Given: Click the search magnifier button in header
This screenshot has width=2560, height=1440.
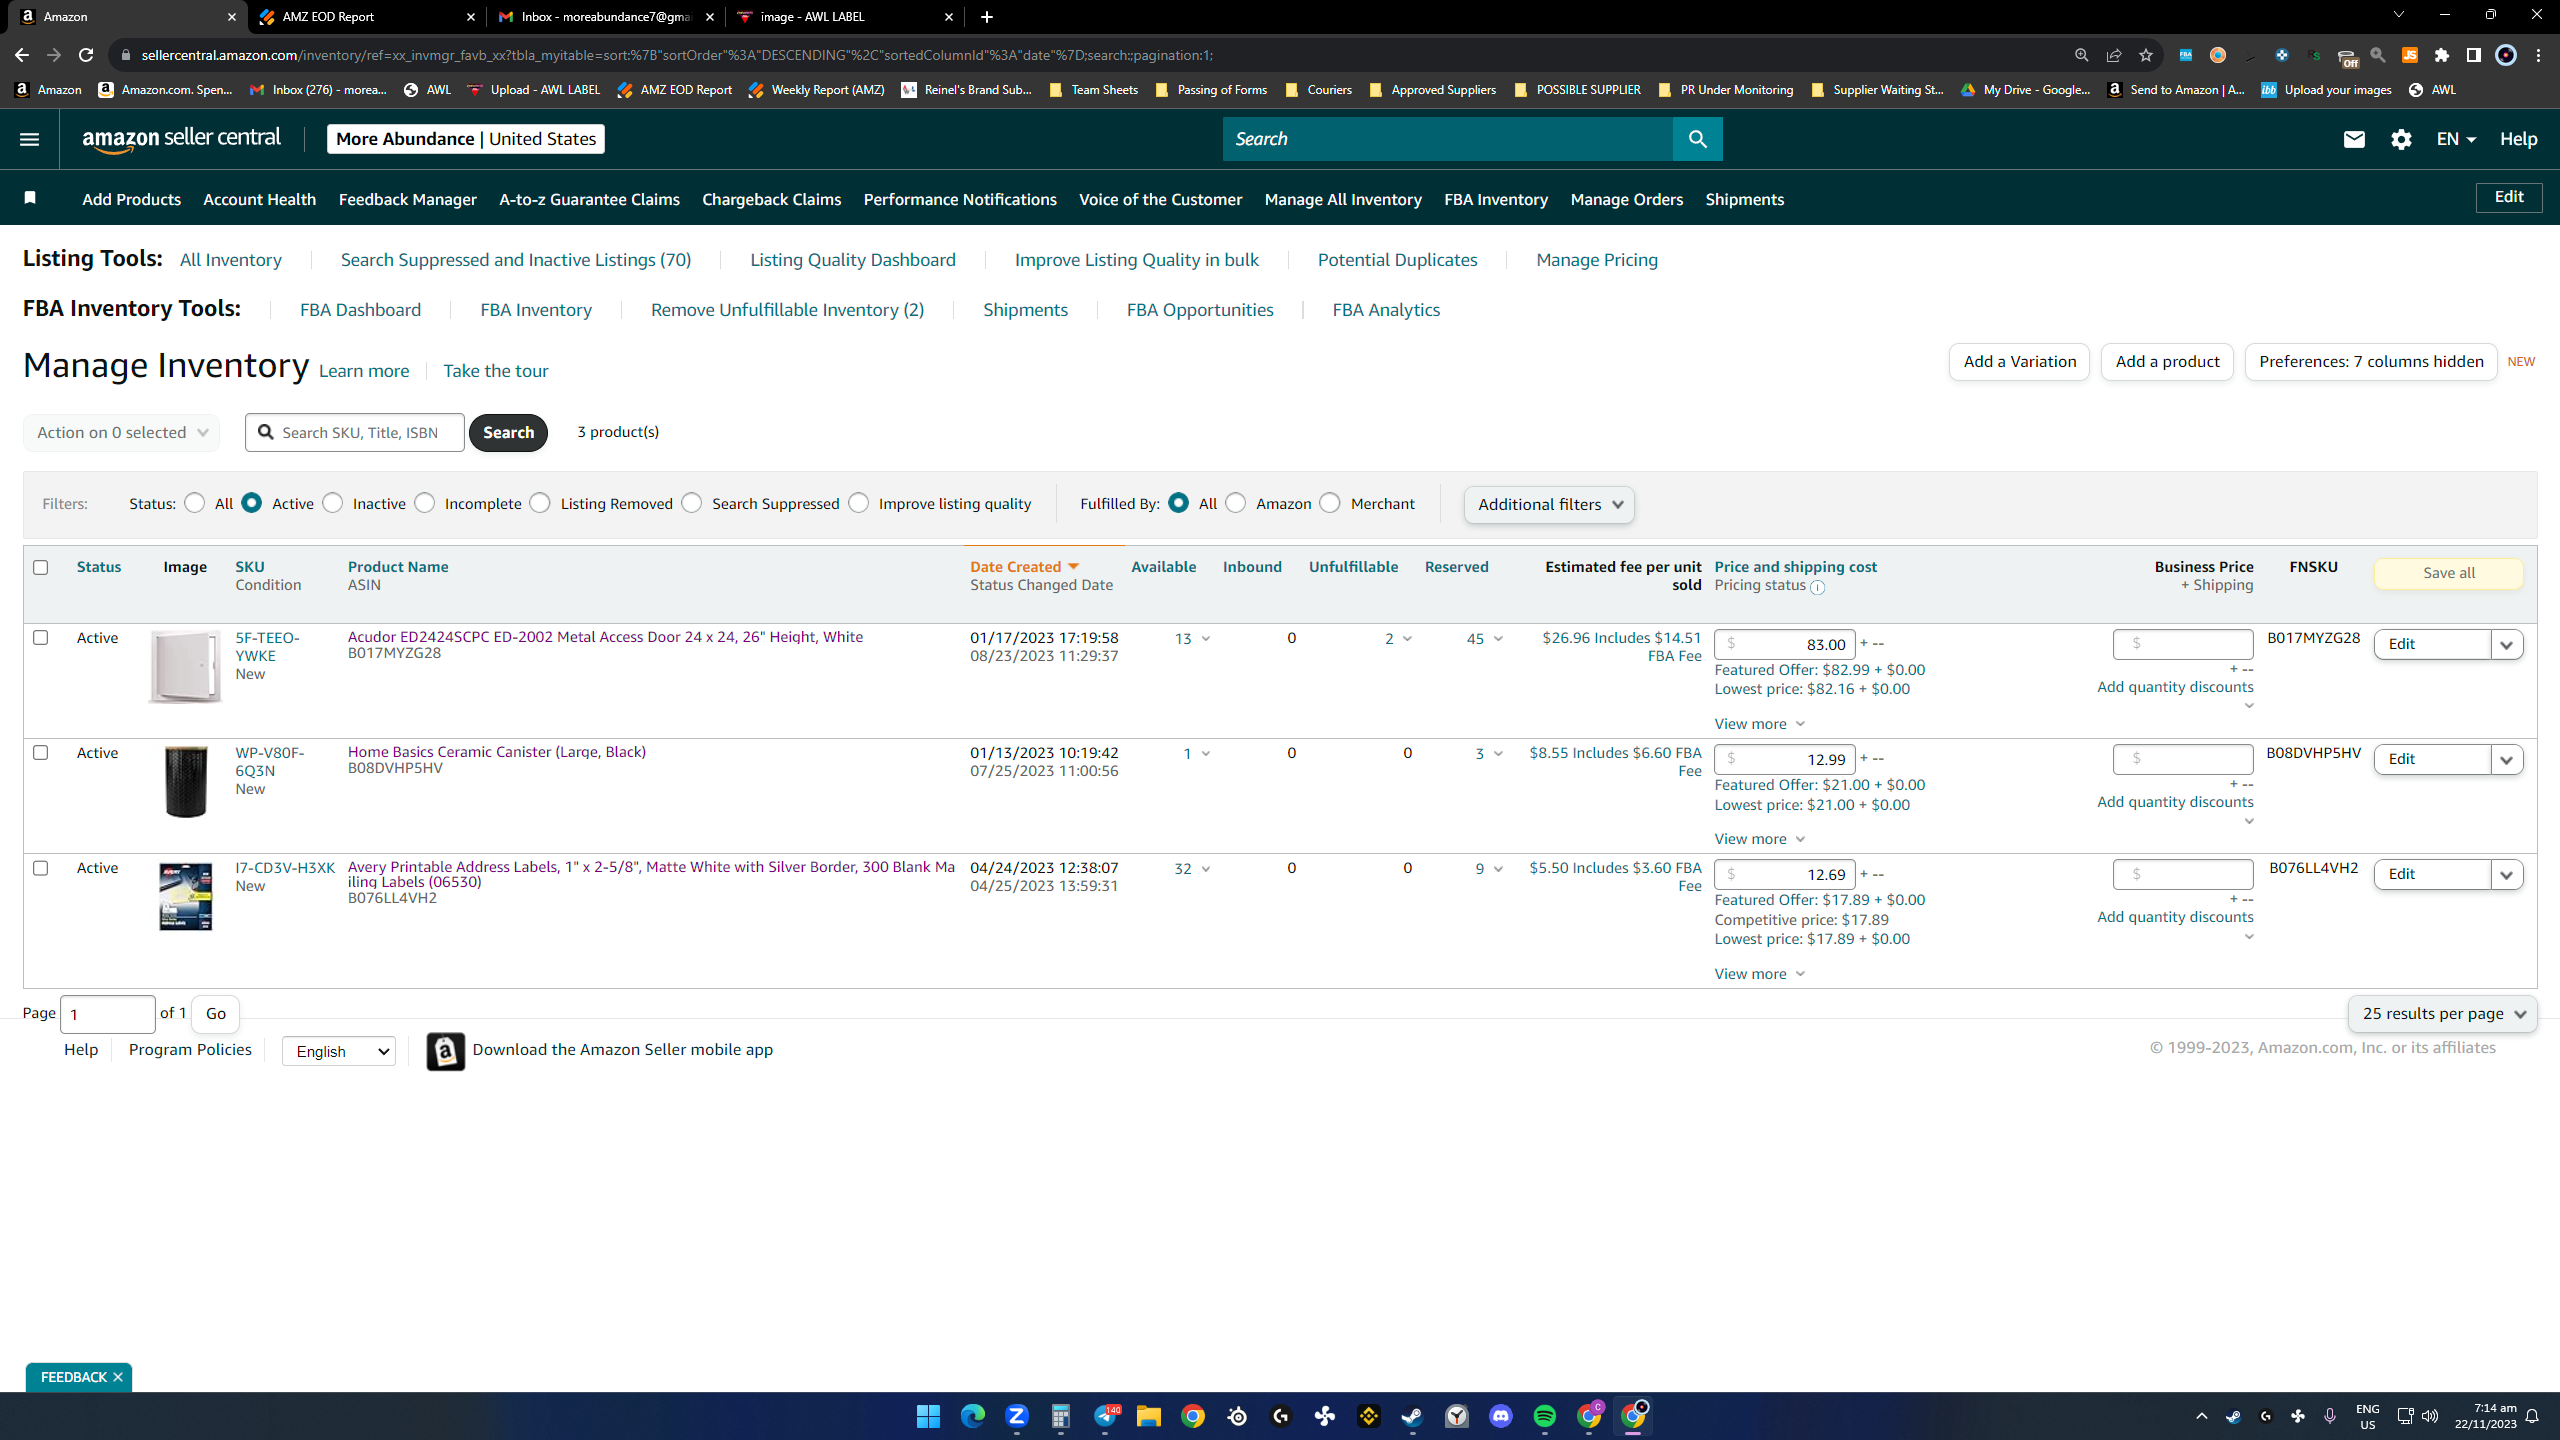Looking at the screenshot, I should 1697,139.
